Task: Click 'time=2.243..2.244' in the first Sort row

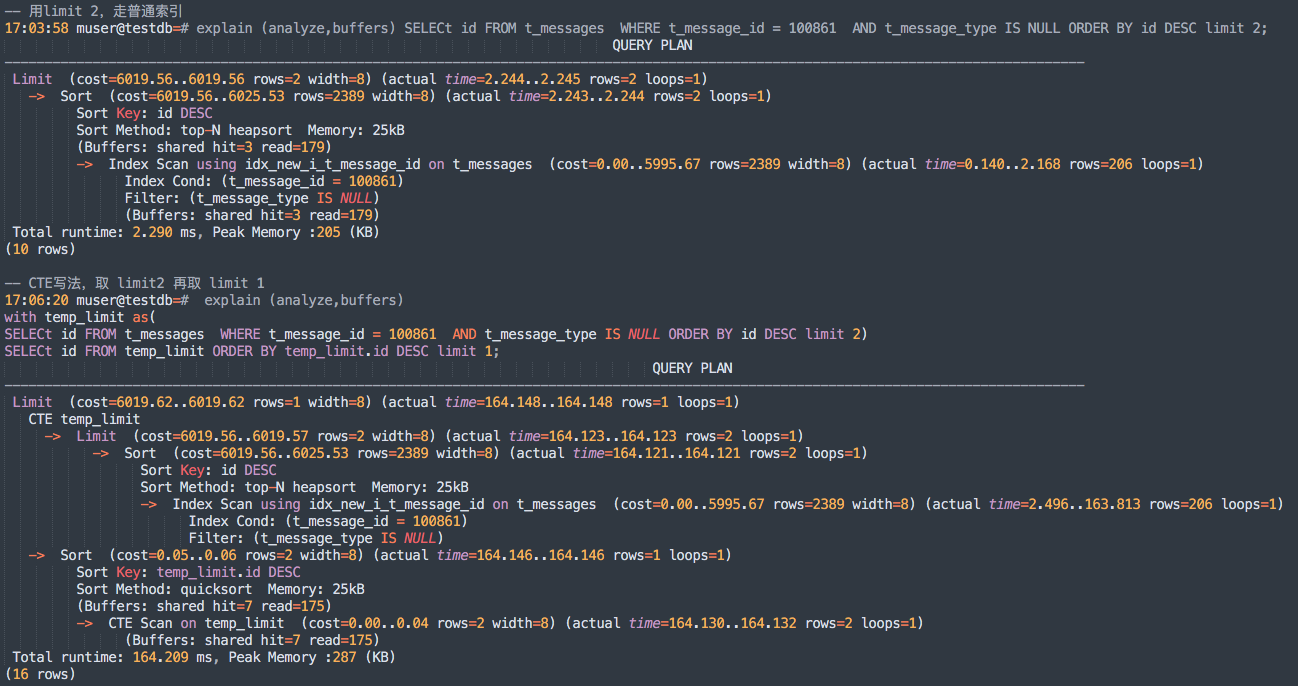Action: tap(577, 96)
